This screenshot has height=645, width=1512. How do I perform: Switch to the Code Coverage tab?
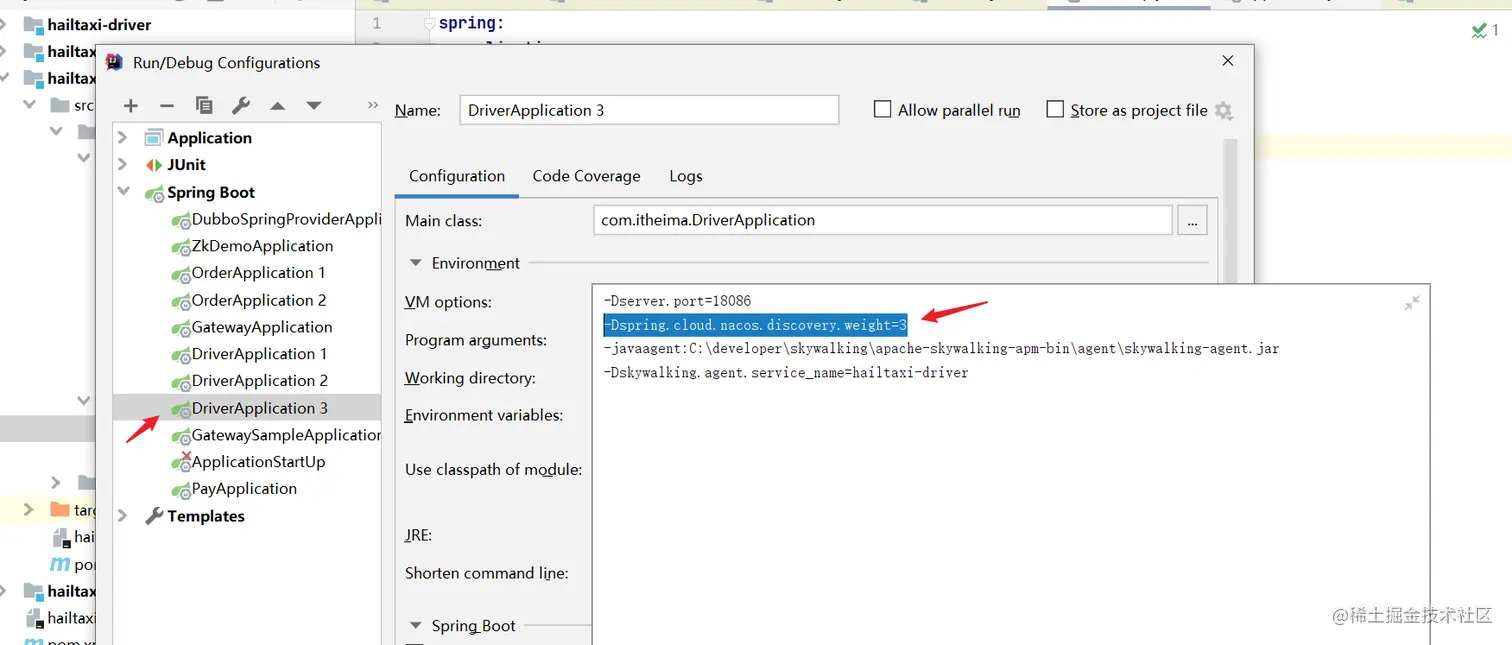[x=586, y=176]
